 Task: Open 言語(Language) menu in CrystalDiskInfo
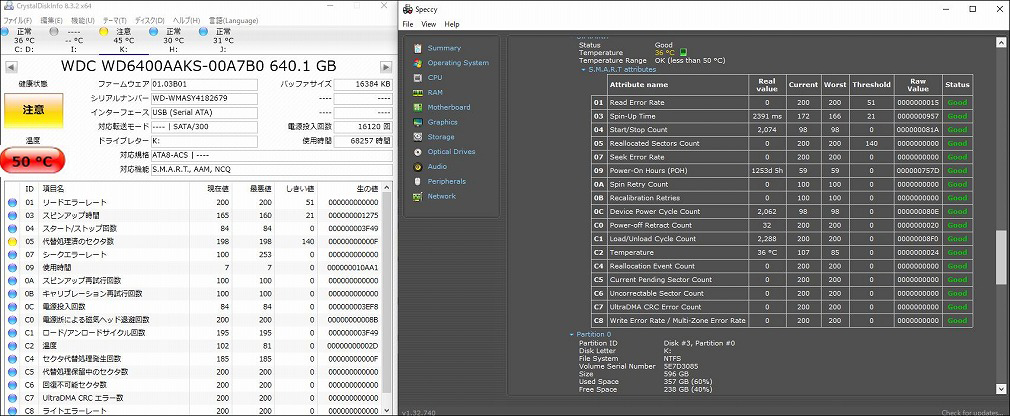pyautogui.click(x=233, y=21)
